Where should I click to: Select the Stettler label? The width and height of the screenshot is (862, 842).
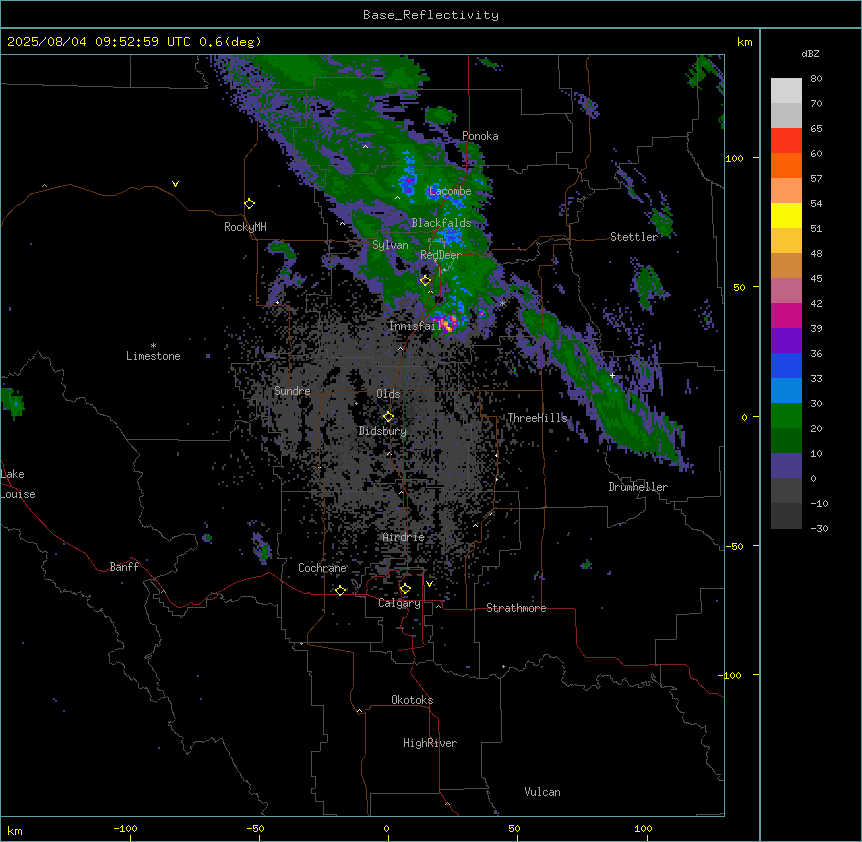coord(634,237)
